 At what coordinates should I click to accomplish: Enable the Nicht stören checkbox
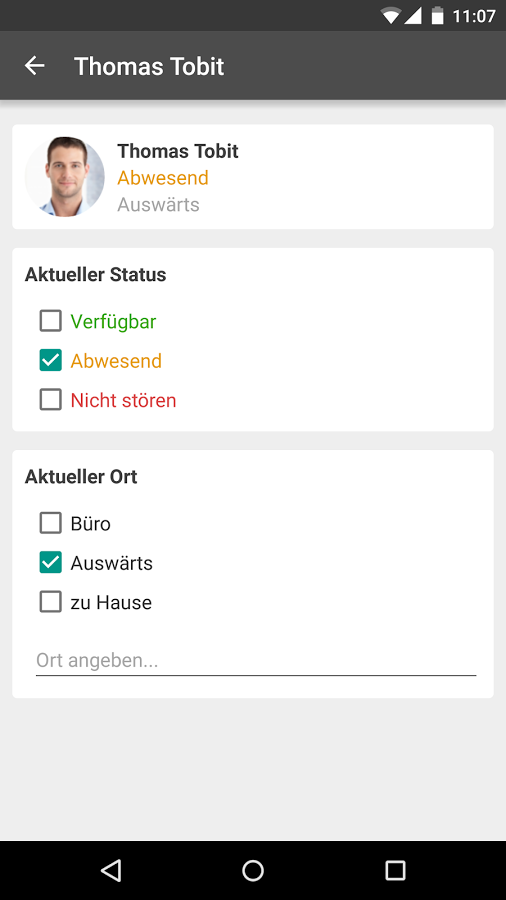click(50, 399)
